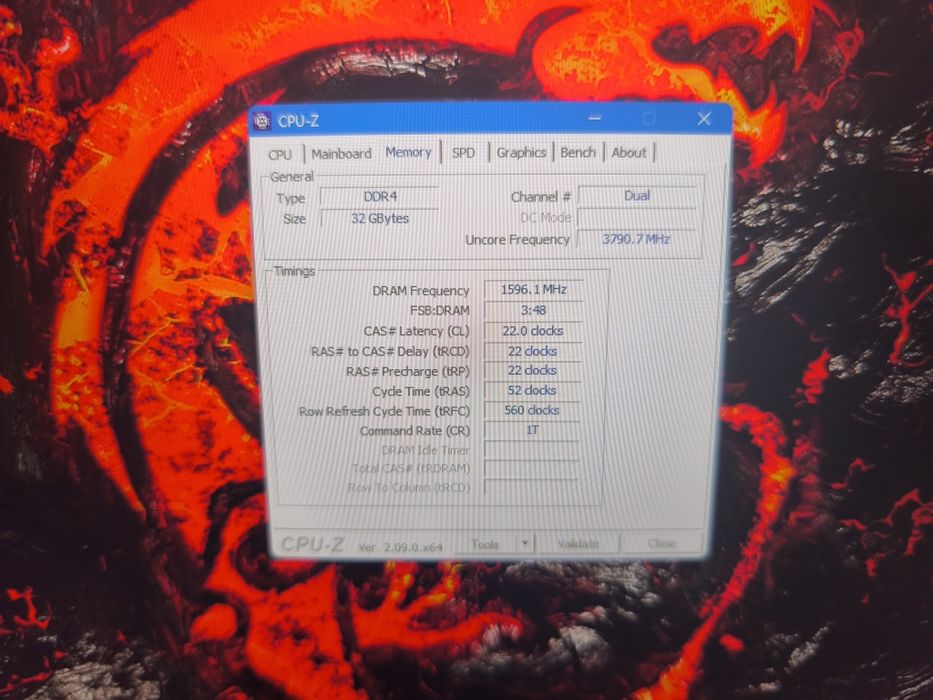
Task: Click the empty Total CAS# (tRDRAM) field
Action: click(533, 468)
